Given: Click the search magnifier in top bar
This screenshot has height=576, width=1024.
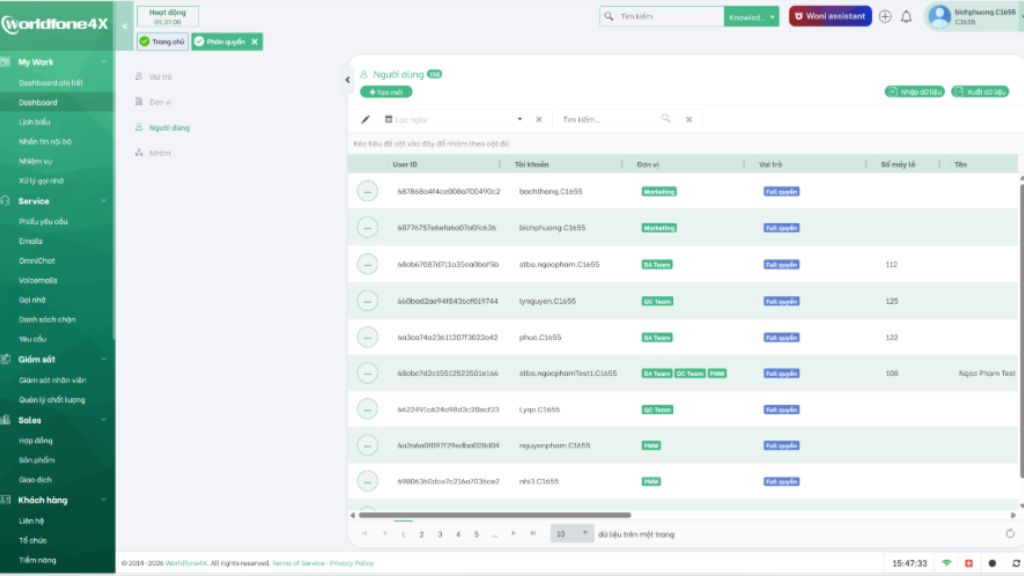Looking at the screenshot, I should [609, 16].
